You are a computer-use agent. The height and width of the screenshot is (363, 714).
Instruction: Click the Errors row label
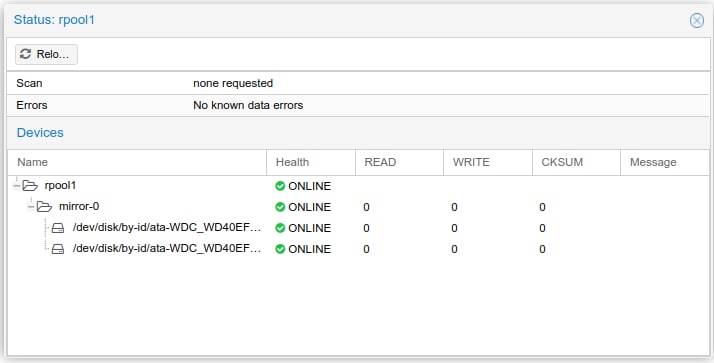(x=32, y=105)
